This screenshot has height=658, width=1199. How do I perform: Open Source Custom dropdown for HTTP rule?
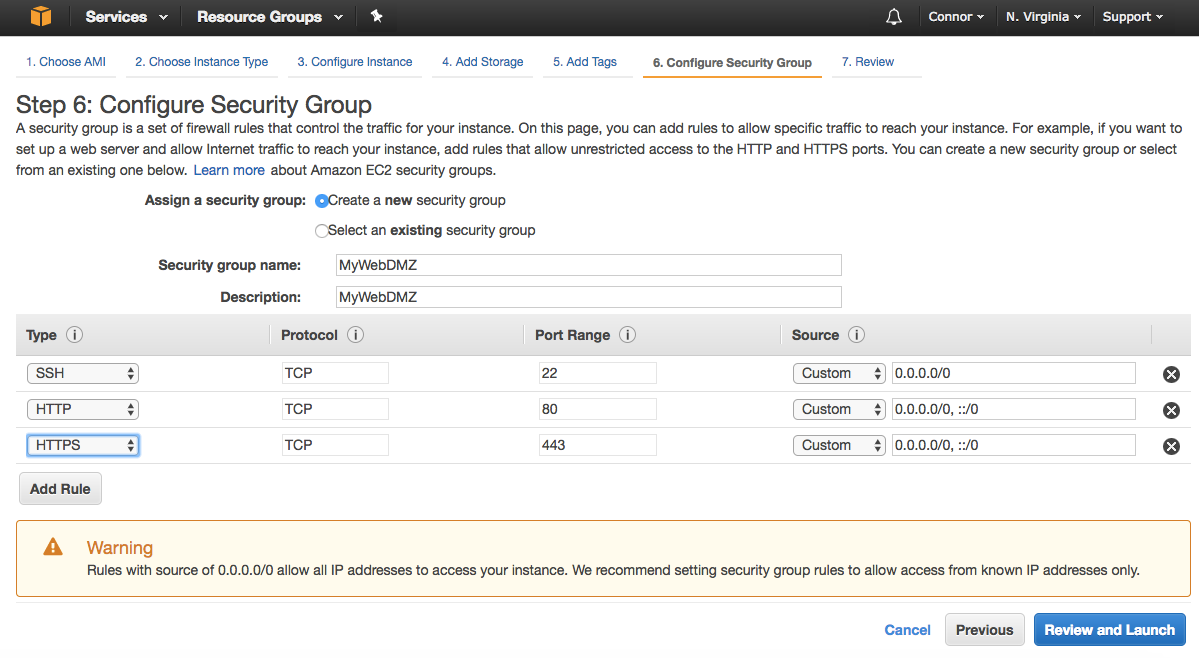[x=839, y=409]
